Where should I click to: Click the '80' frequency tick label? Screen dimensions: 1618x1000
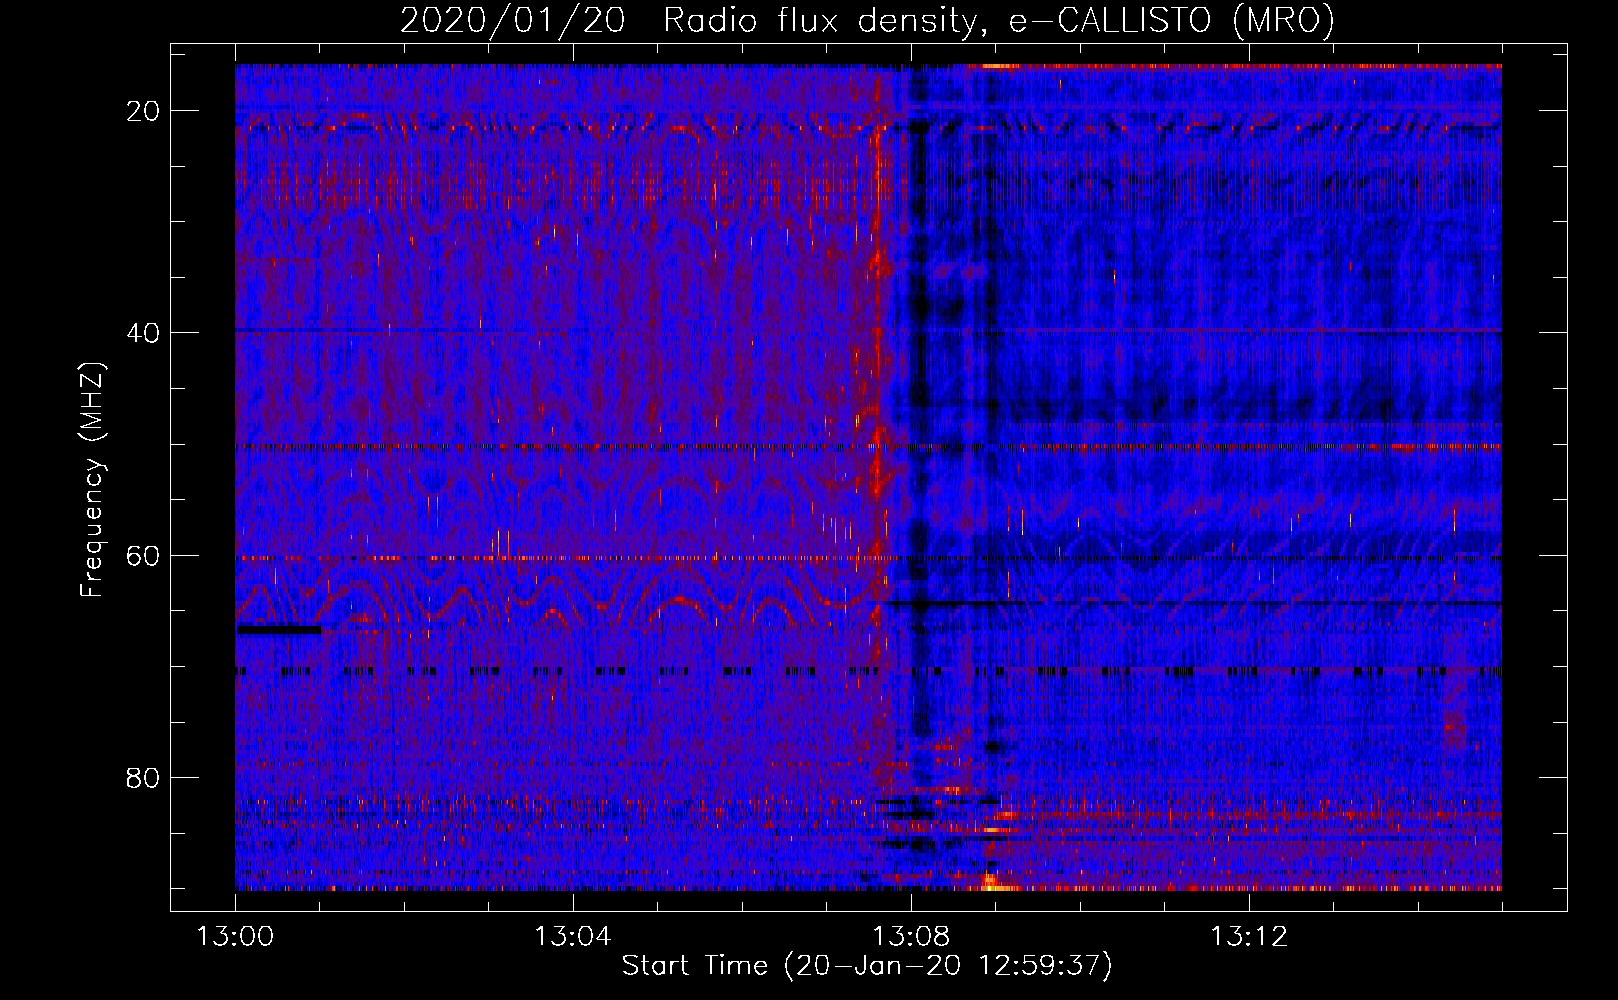(143, 777)
